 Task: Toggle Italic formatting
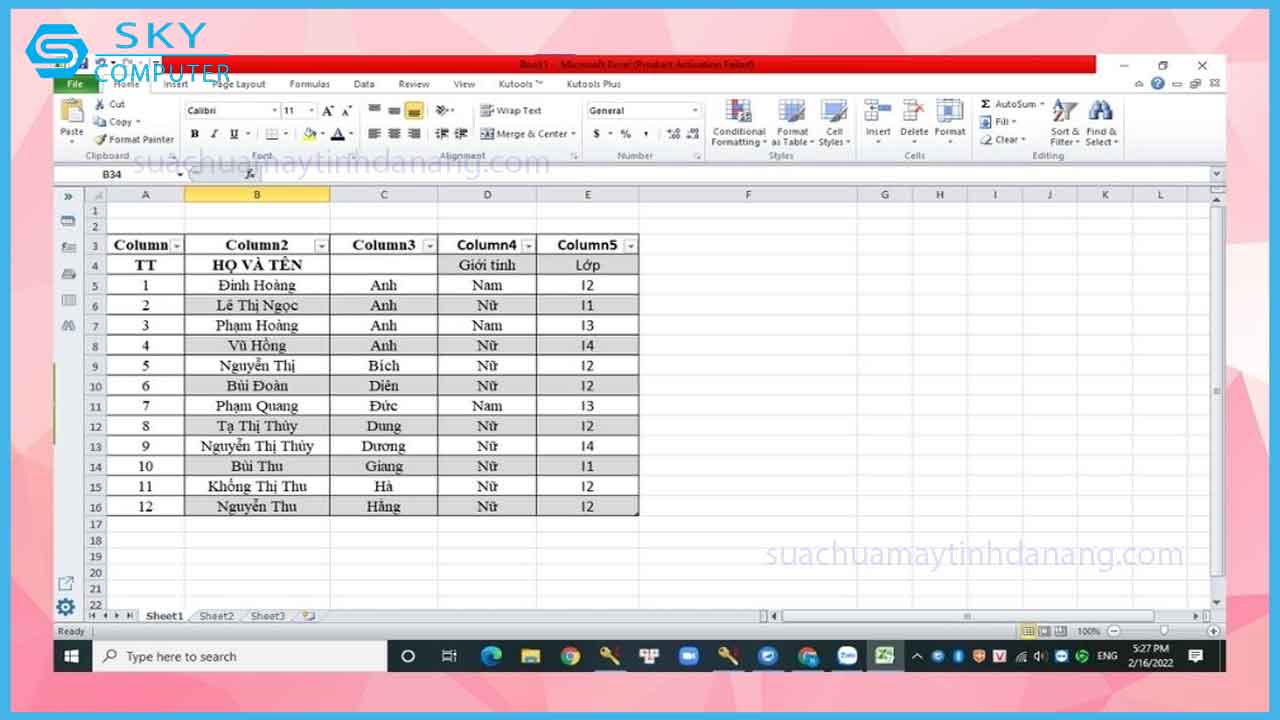[x=214, y=134]
